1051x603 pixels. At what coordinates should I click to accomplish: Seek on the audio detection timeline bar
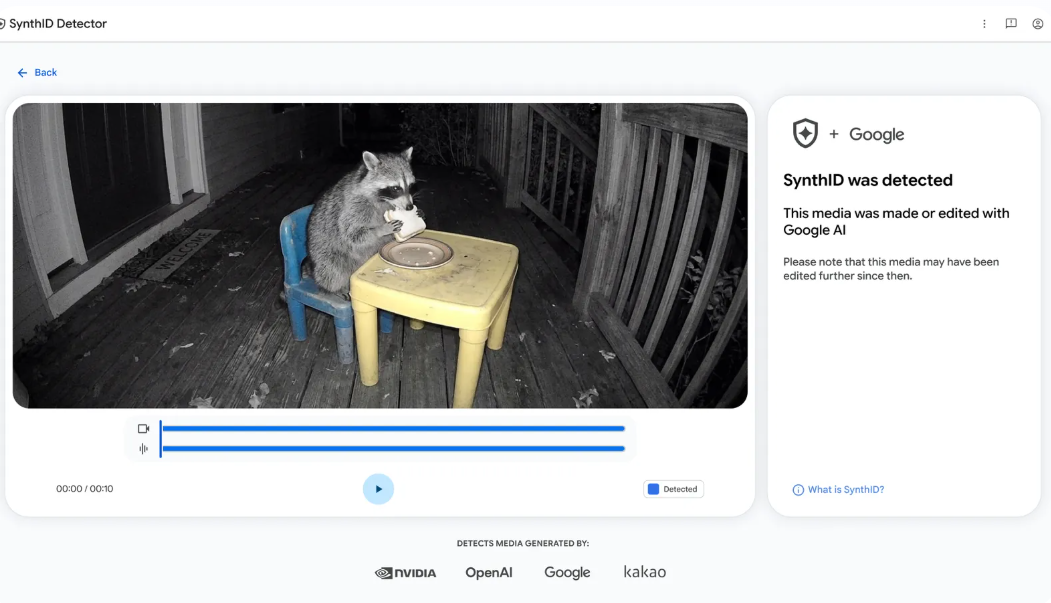(x=393, y=449)
